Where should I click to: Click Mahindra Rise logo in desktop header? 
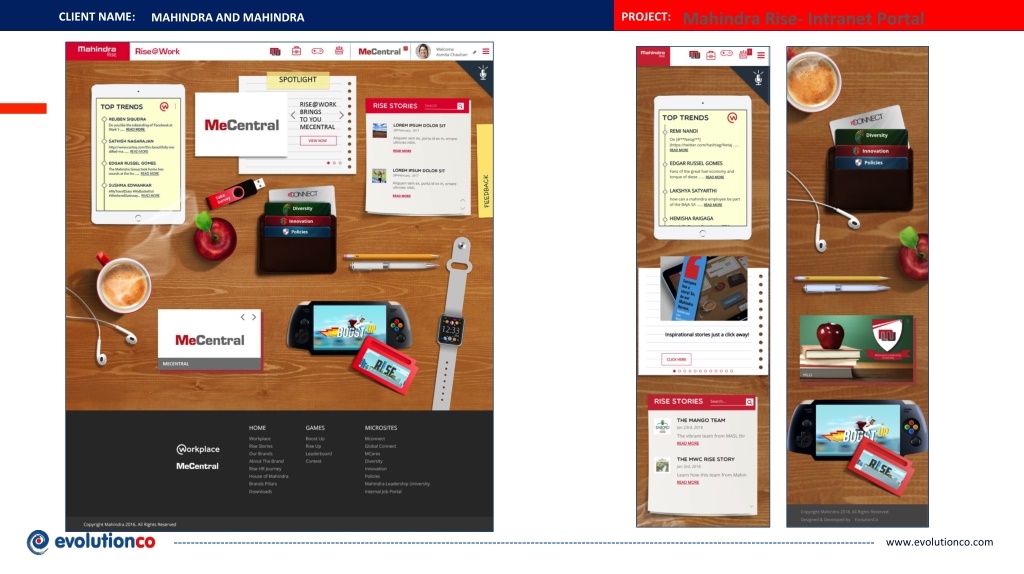tap(97, 51)
